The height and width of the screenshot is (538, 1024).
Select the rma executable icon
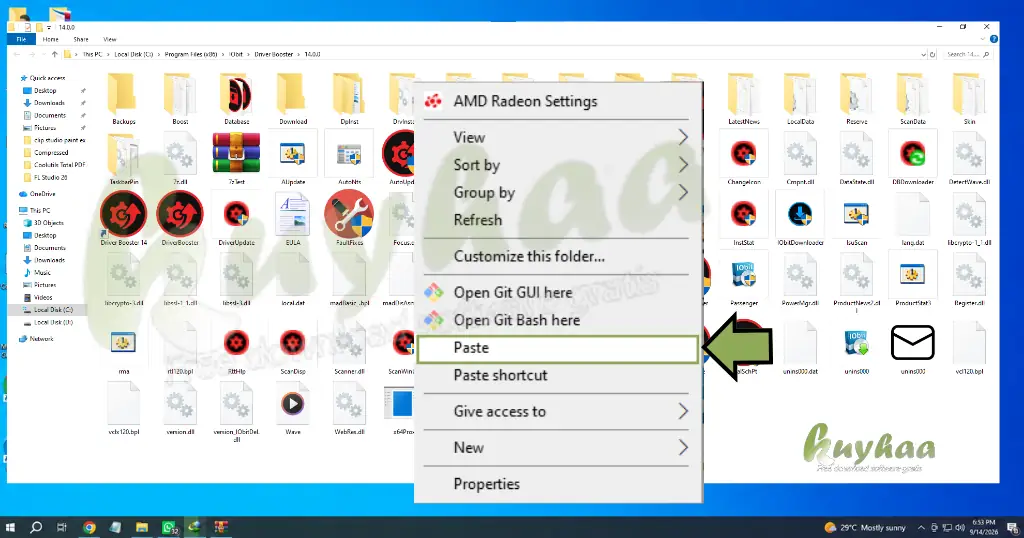(x=123, y=342)
